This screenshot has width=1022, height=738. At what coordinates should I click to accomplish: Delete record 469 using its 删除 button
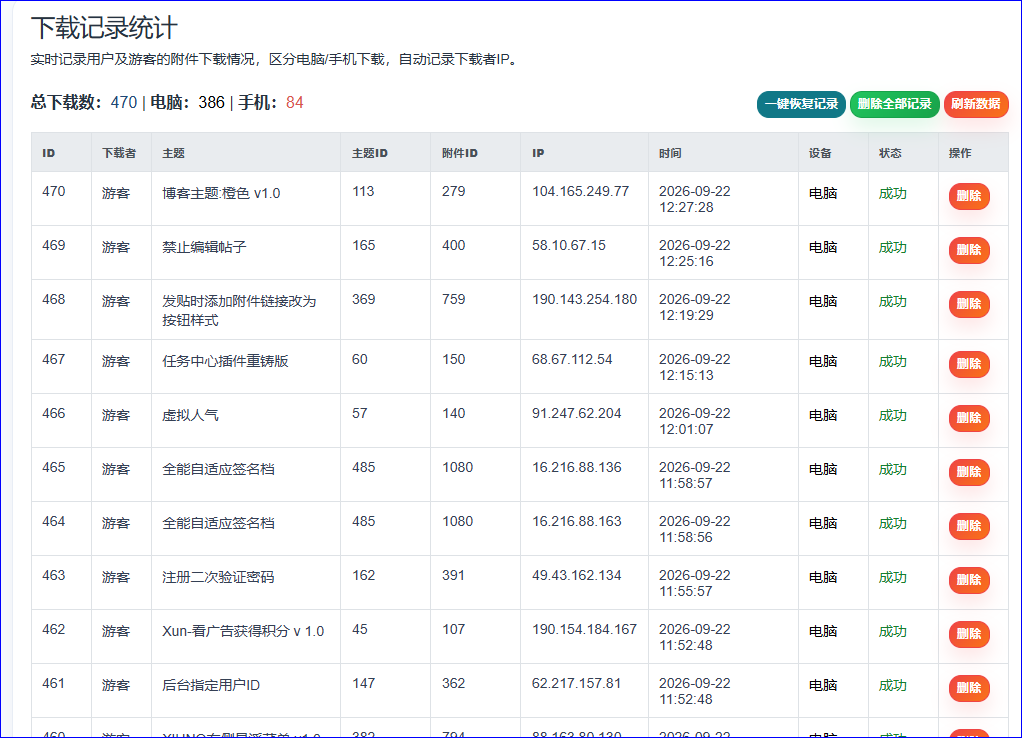(969, 250)
